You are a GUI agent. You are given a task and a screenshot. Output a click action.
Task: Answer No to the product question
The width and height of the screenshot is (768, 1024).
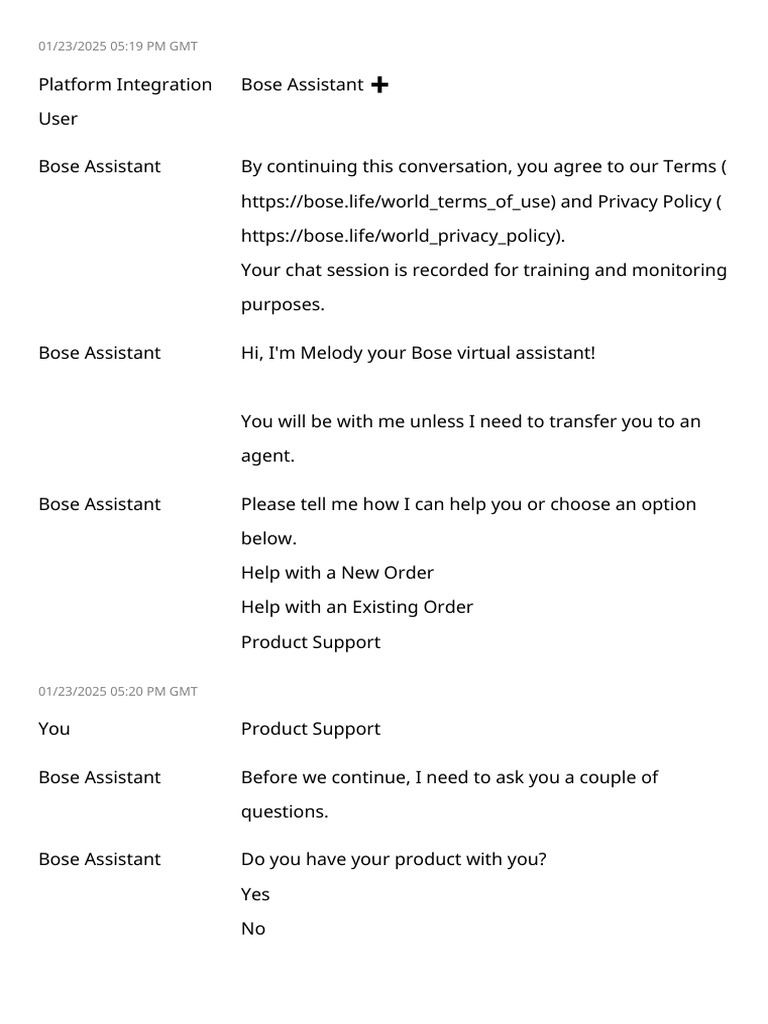(x=253, y=928)
